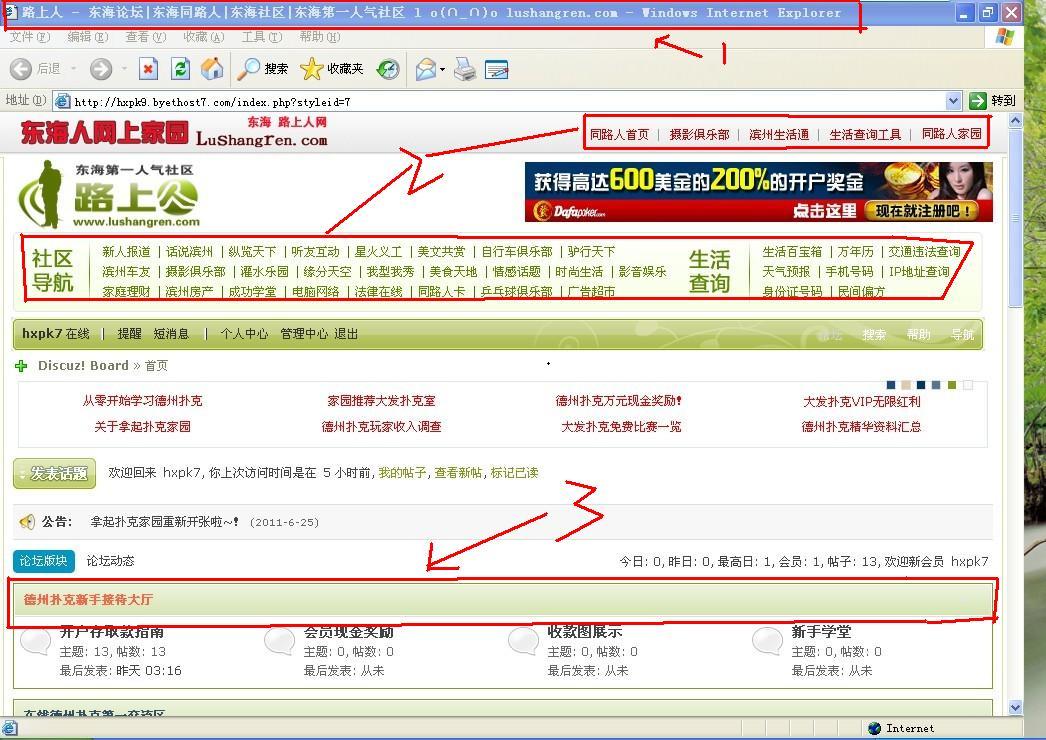This screenshot has height=740, width=1046.
Task: Open the 新人报道 community link
Action: point(126,252)
